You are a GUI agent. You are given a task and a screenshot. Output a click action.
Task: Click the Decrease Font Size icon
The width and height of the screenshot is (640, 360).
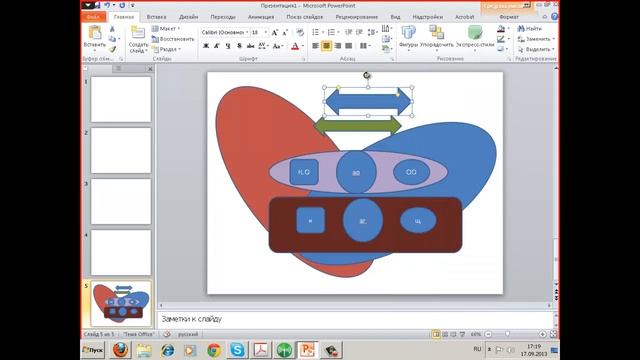click(285, 32)
